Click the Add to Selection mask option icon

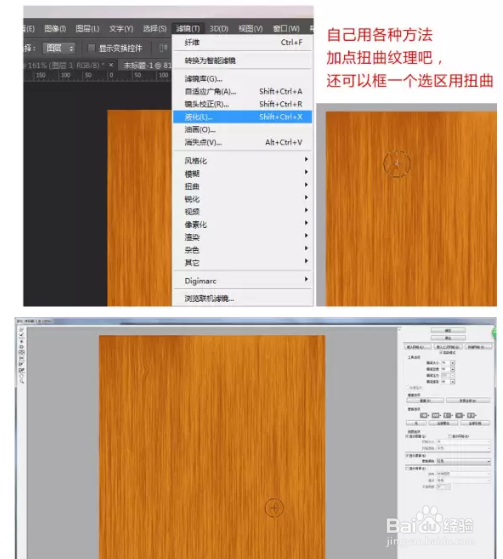(436, 415)
